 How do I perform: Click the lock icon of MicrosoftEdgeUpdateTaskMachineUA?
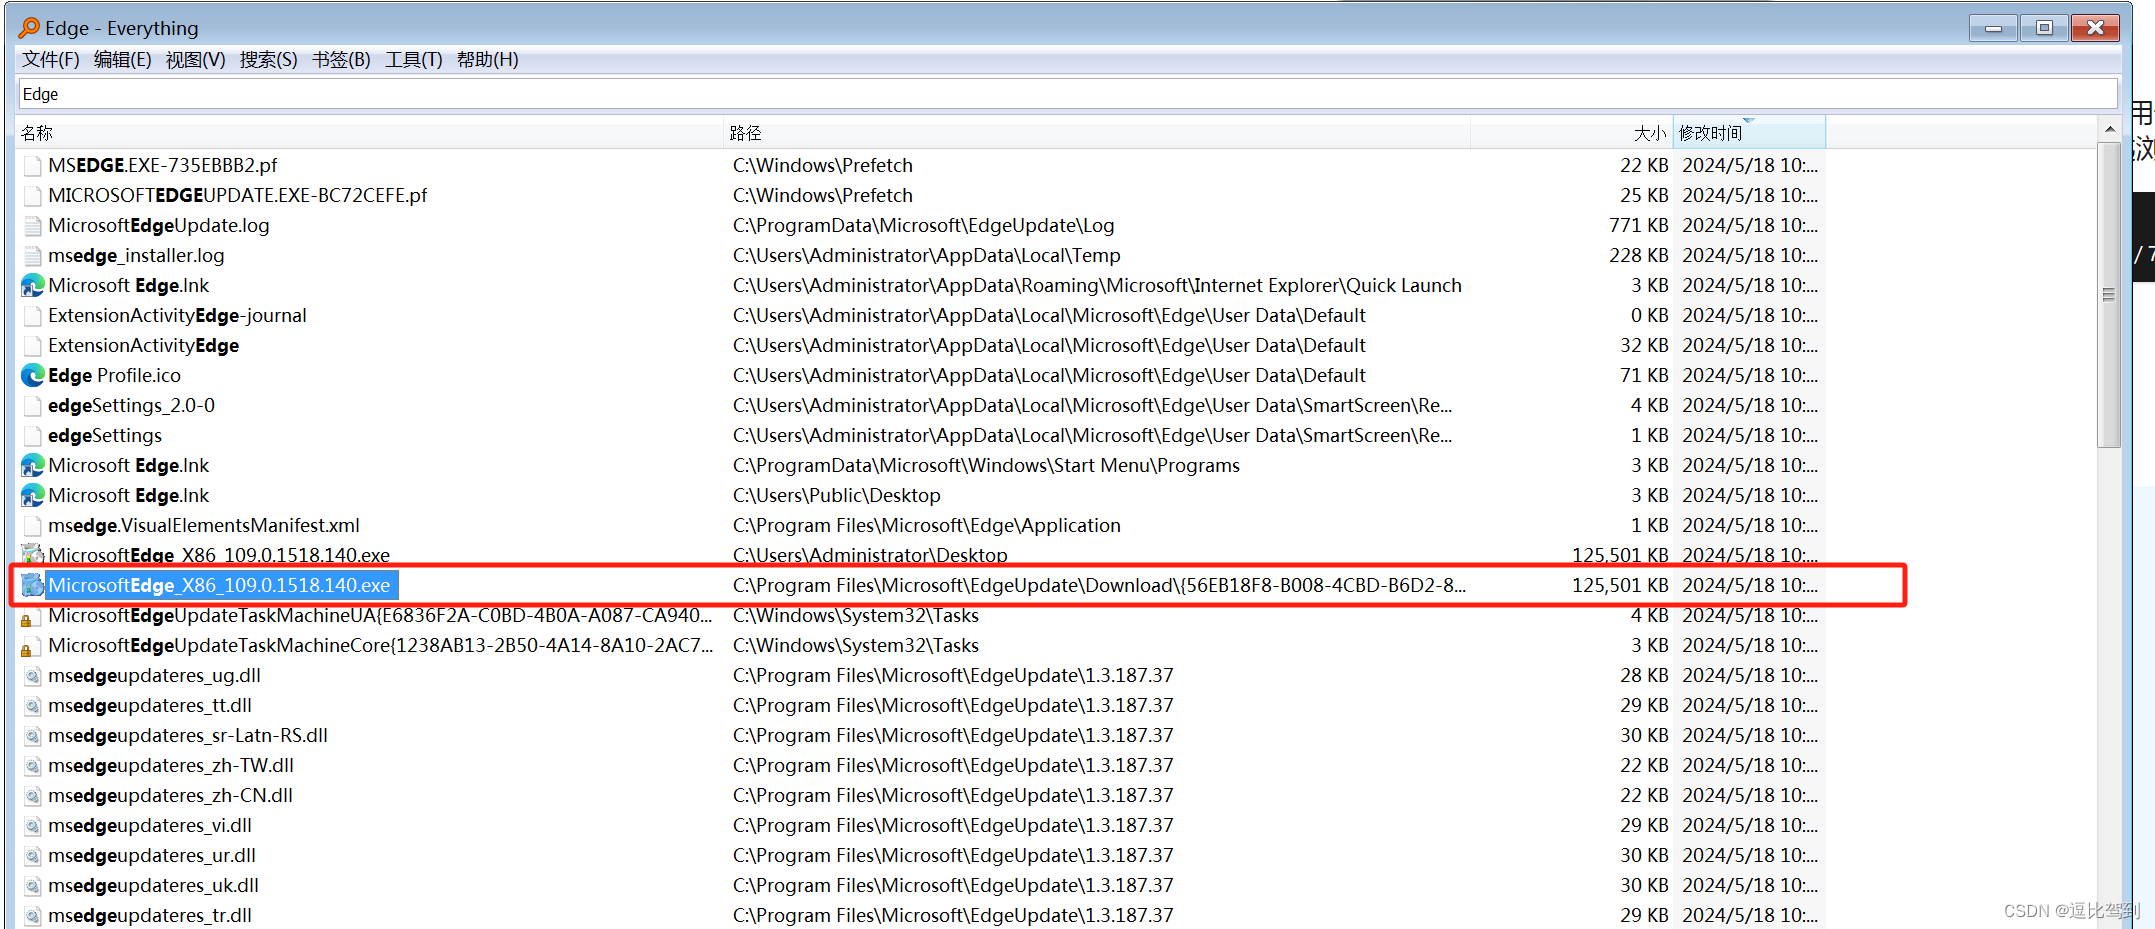click(x=31, y=616)
